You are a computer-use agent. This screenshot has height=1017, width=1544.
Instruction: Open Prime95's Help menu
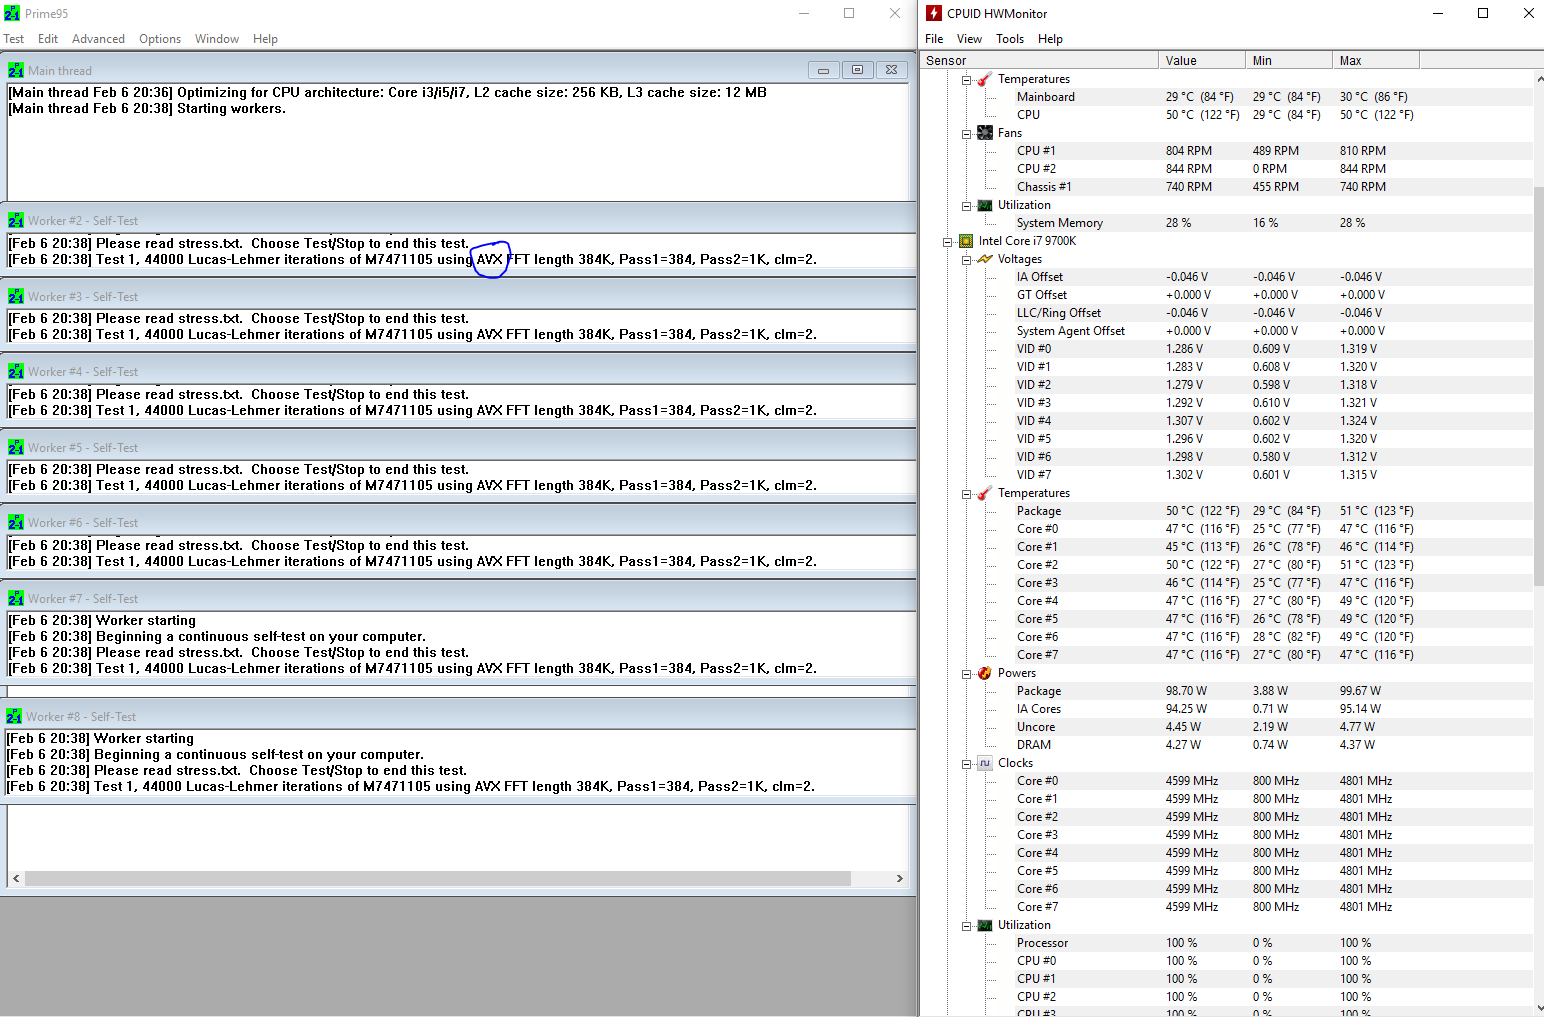pyautogui.click(x=265, y=39)
